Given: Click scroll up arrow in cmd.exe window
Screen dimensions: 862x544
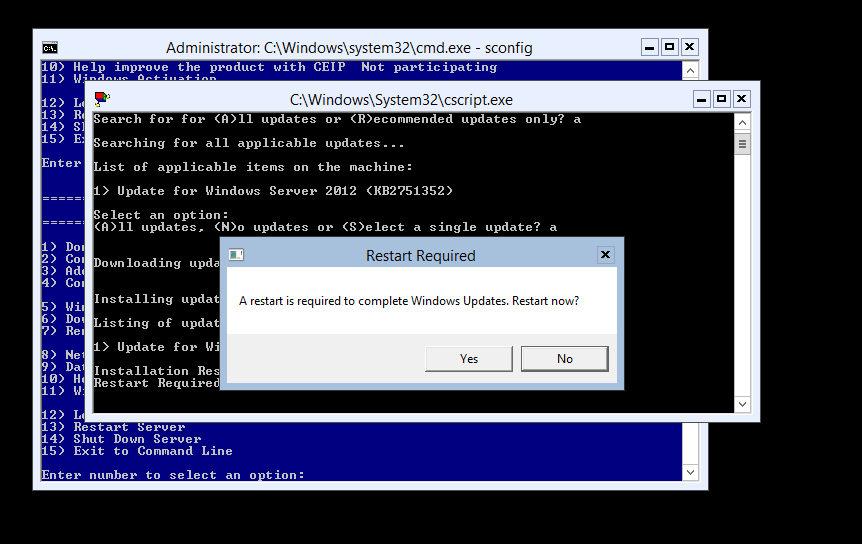Looking at the screenshot, I should (x=690, y=70).
